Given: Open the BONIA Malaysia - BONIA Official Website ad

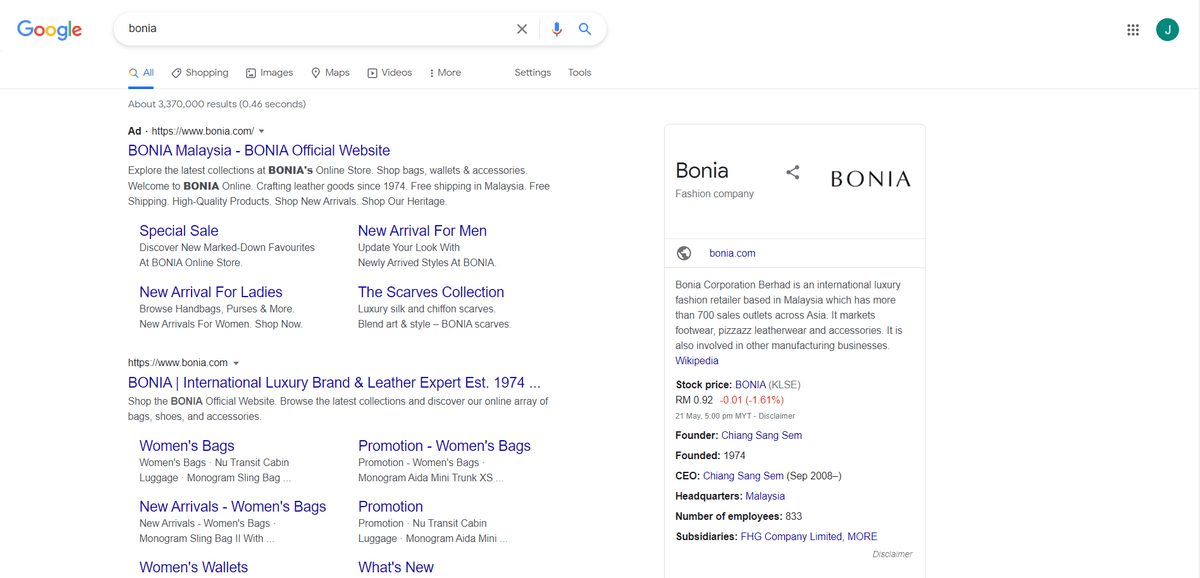Looking at the screenshot, I should point(259,150).
